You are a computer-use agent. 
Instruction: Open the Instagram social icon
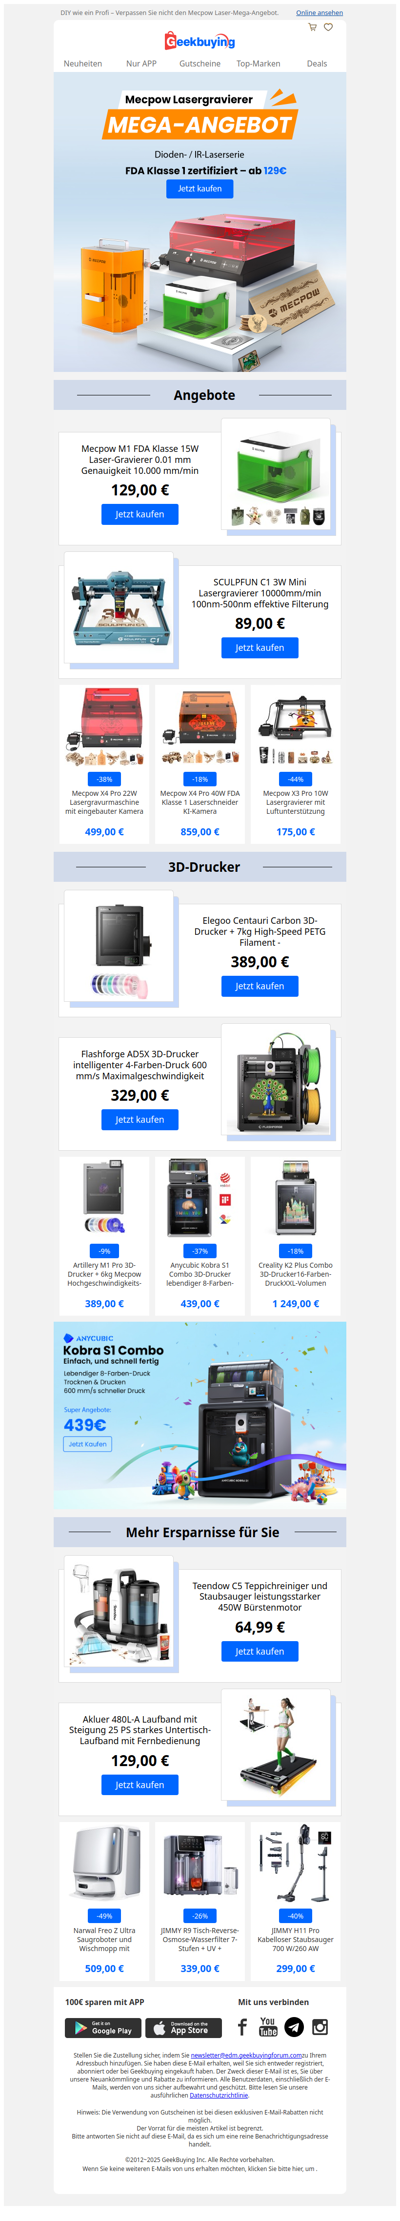pyautogui.click(x=320, y=2027)
